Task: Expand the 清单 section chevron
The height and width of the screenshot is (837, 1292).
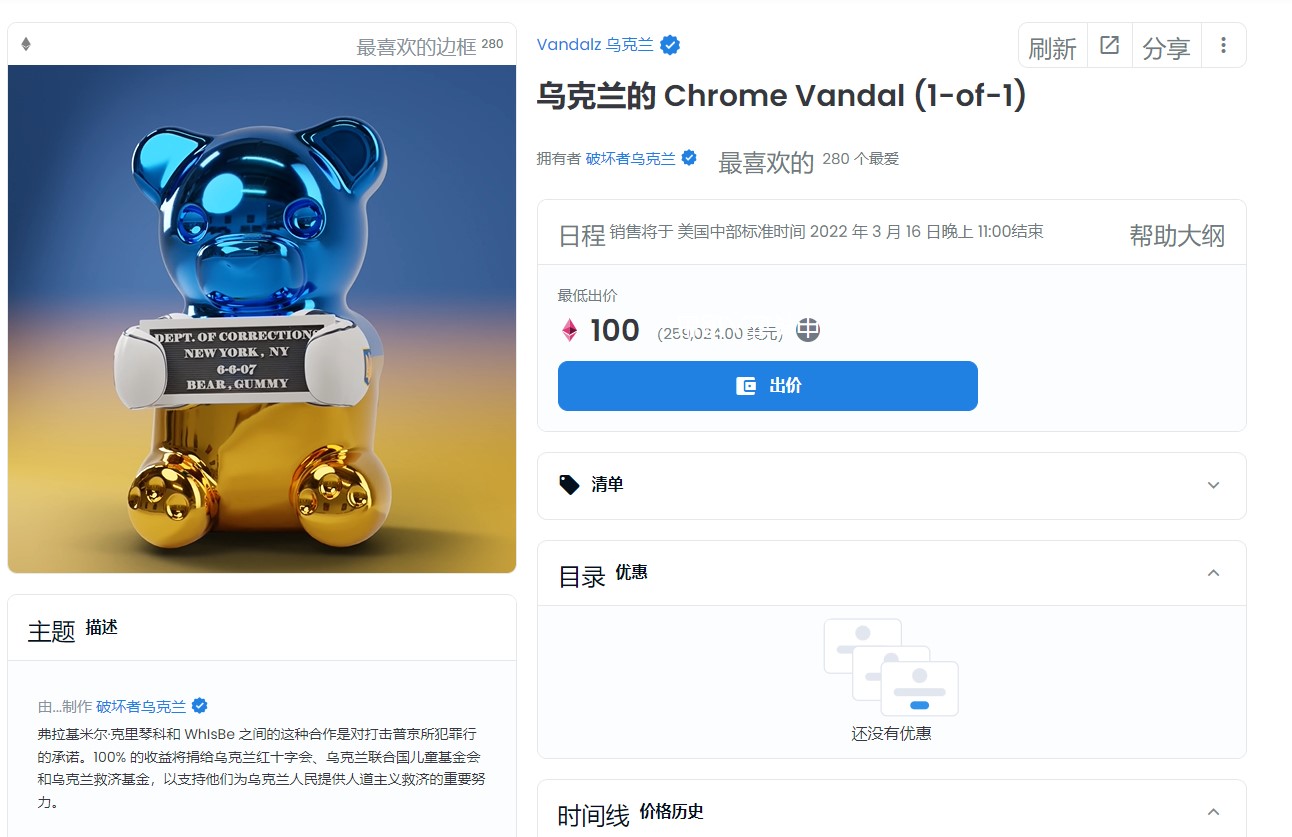Action: [x=1213, y=485]
